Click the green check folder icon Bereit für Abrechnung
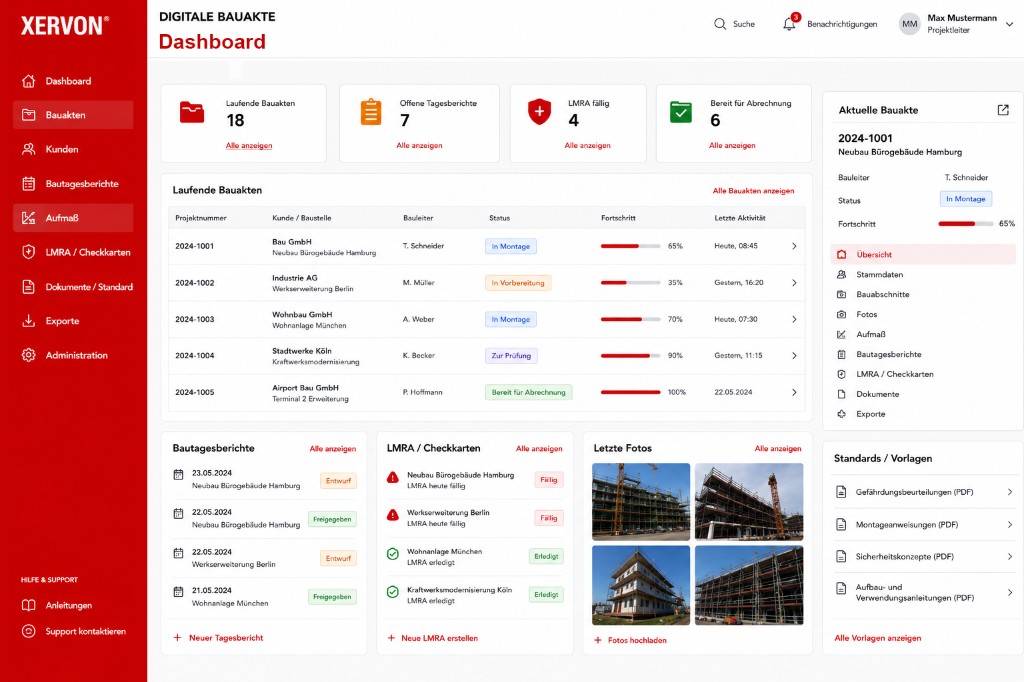 (x=680, y=112)
